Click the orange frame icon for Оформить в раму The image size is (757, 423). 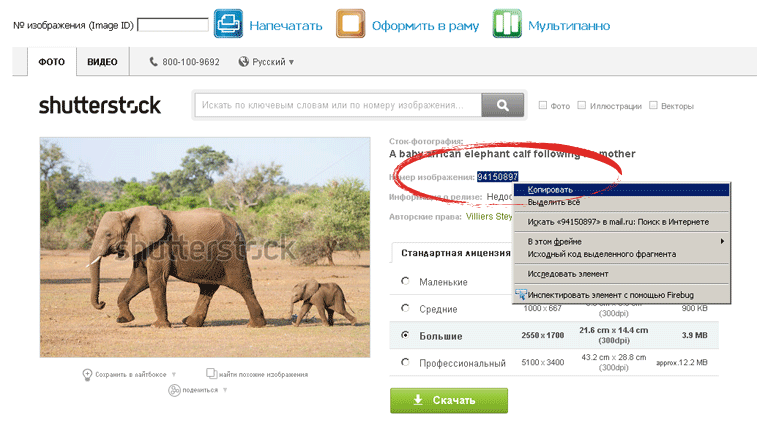350,24
